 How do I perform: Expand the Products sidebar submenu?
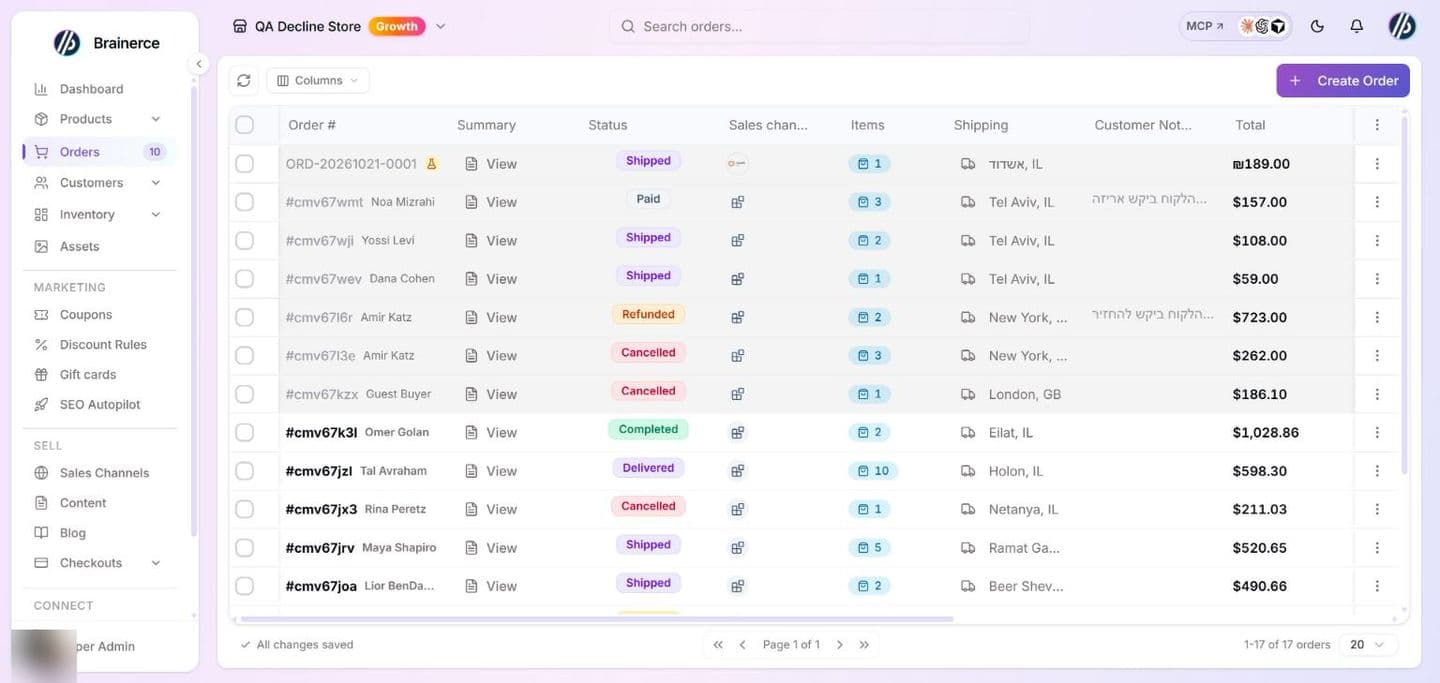[x=156, y=119]
